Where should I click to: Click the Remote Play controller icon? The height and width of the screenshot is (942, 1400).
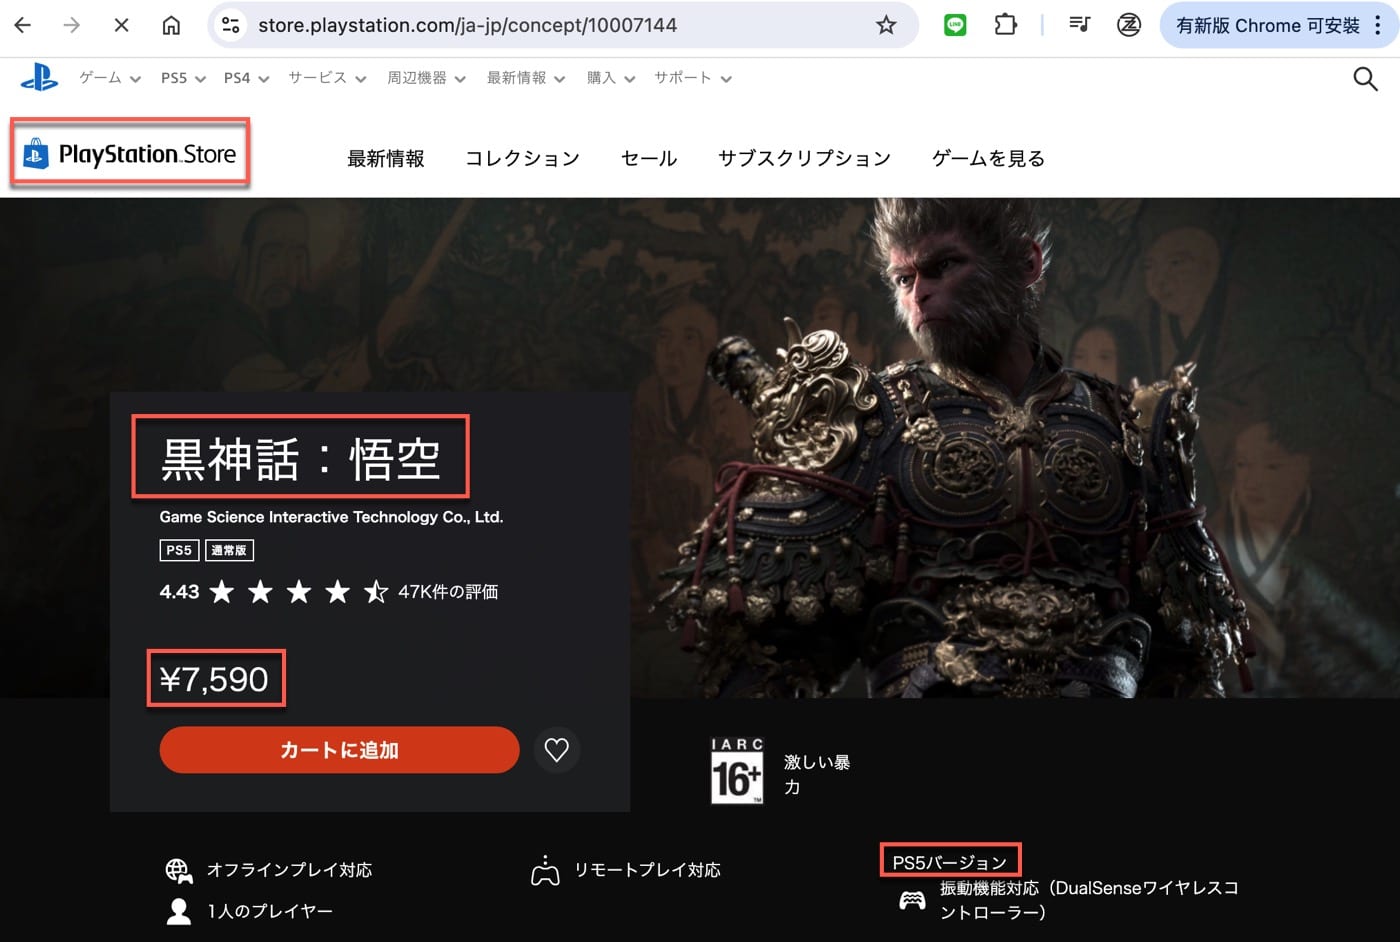click(545, 870)
